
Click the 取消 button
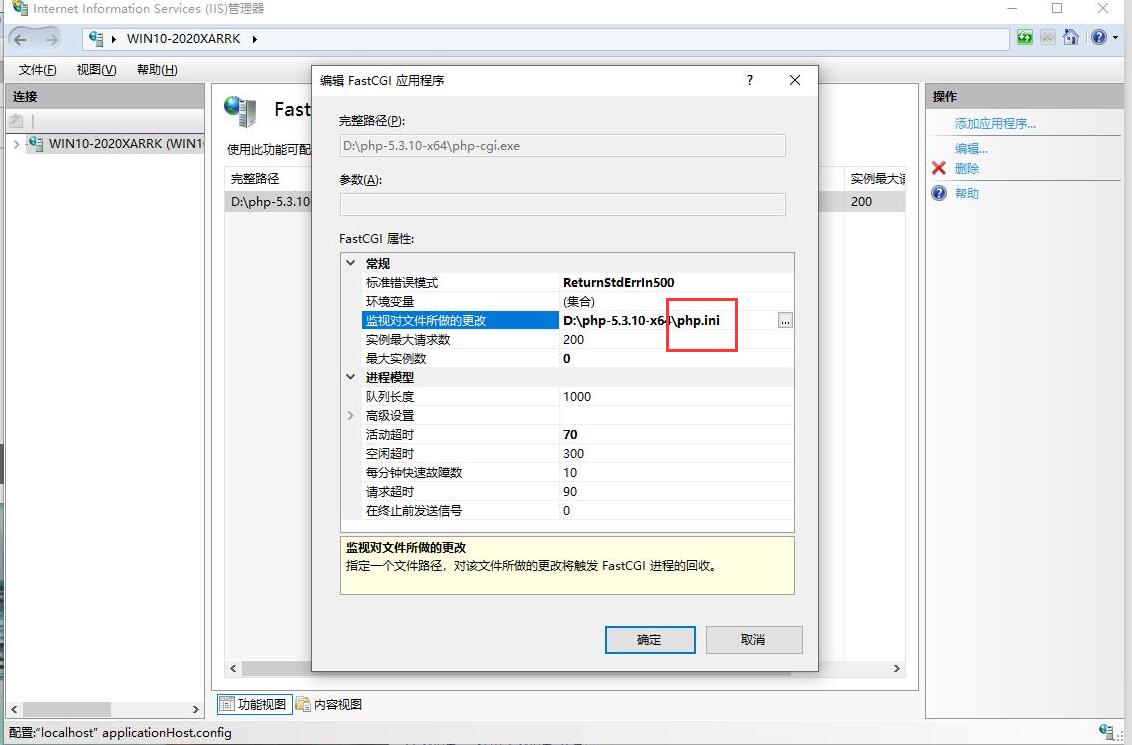pyautogui.click(x=754, y=640)
